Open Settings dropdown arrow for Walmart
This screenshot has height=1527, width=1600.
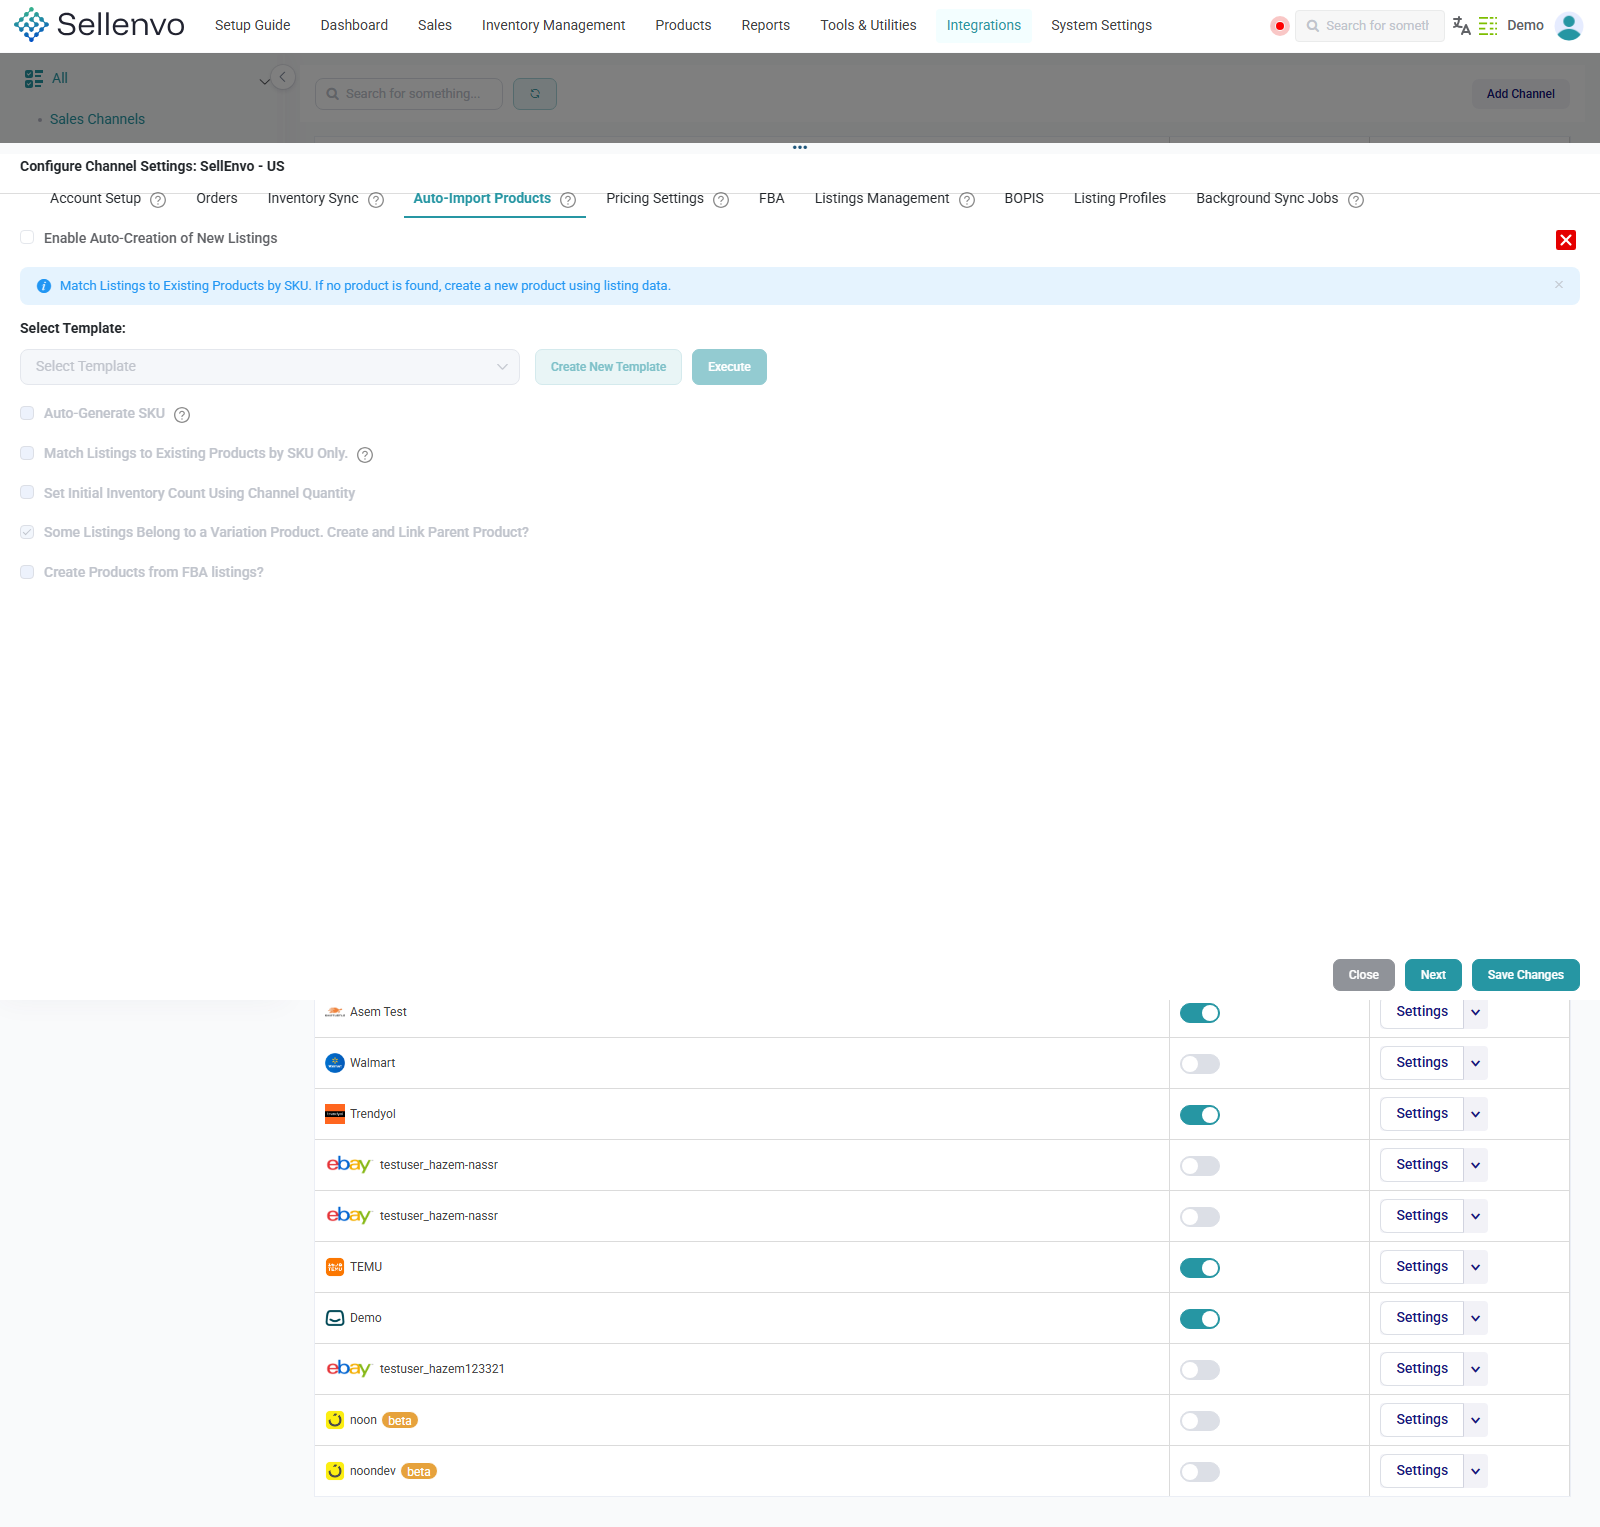(x=1476, y=1063)
